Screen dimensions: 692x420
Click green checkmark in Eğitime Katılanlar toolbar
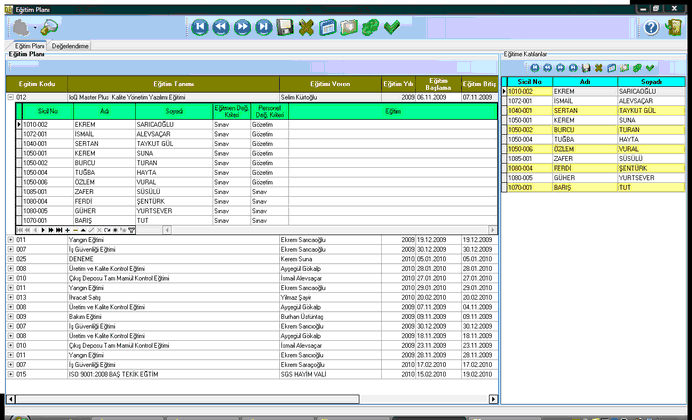pyautogui.click(x=650, y=68)
